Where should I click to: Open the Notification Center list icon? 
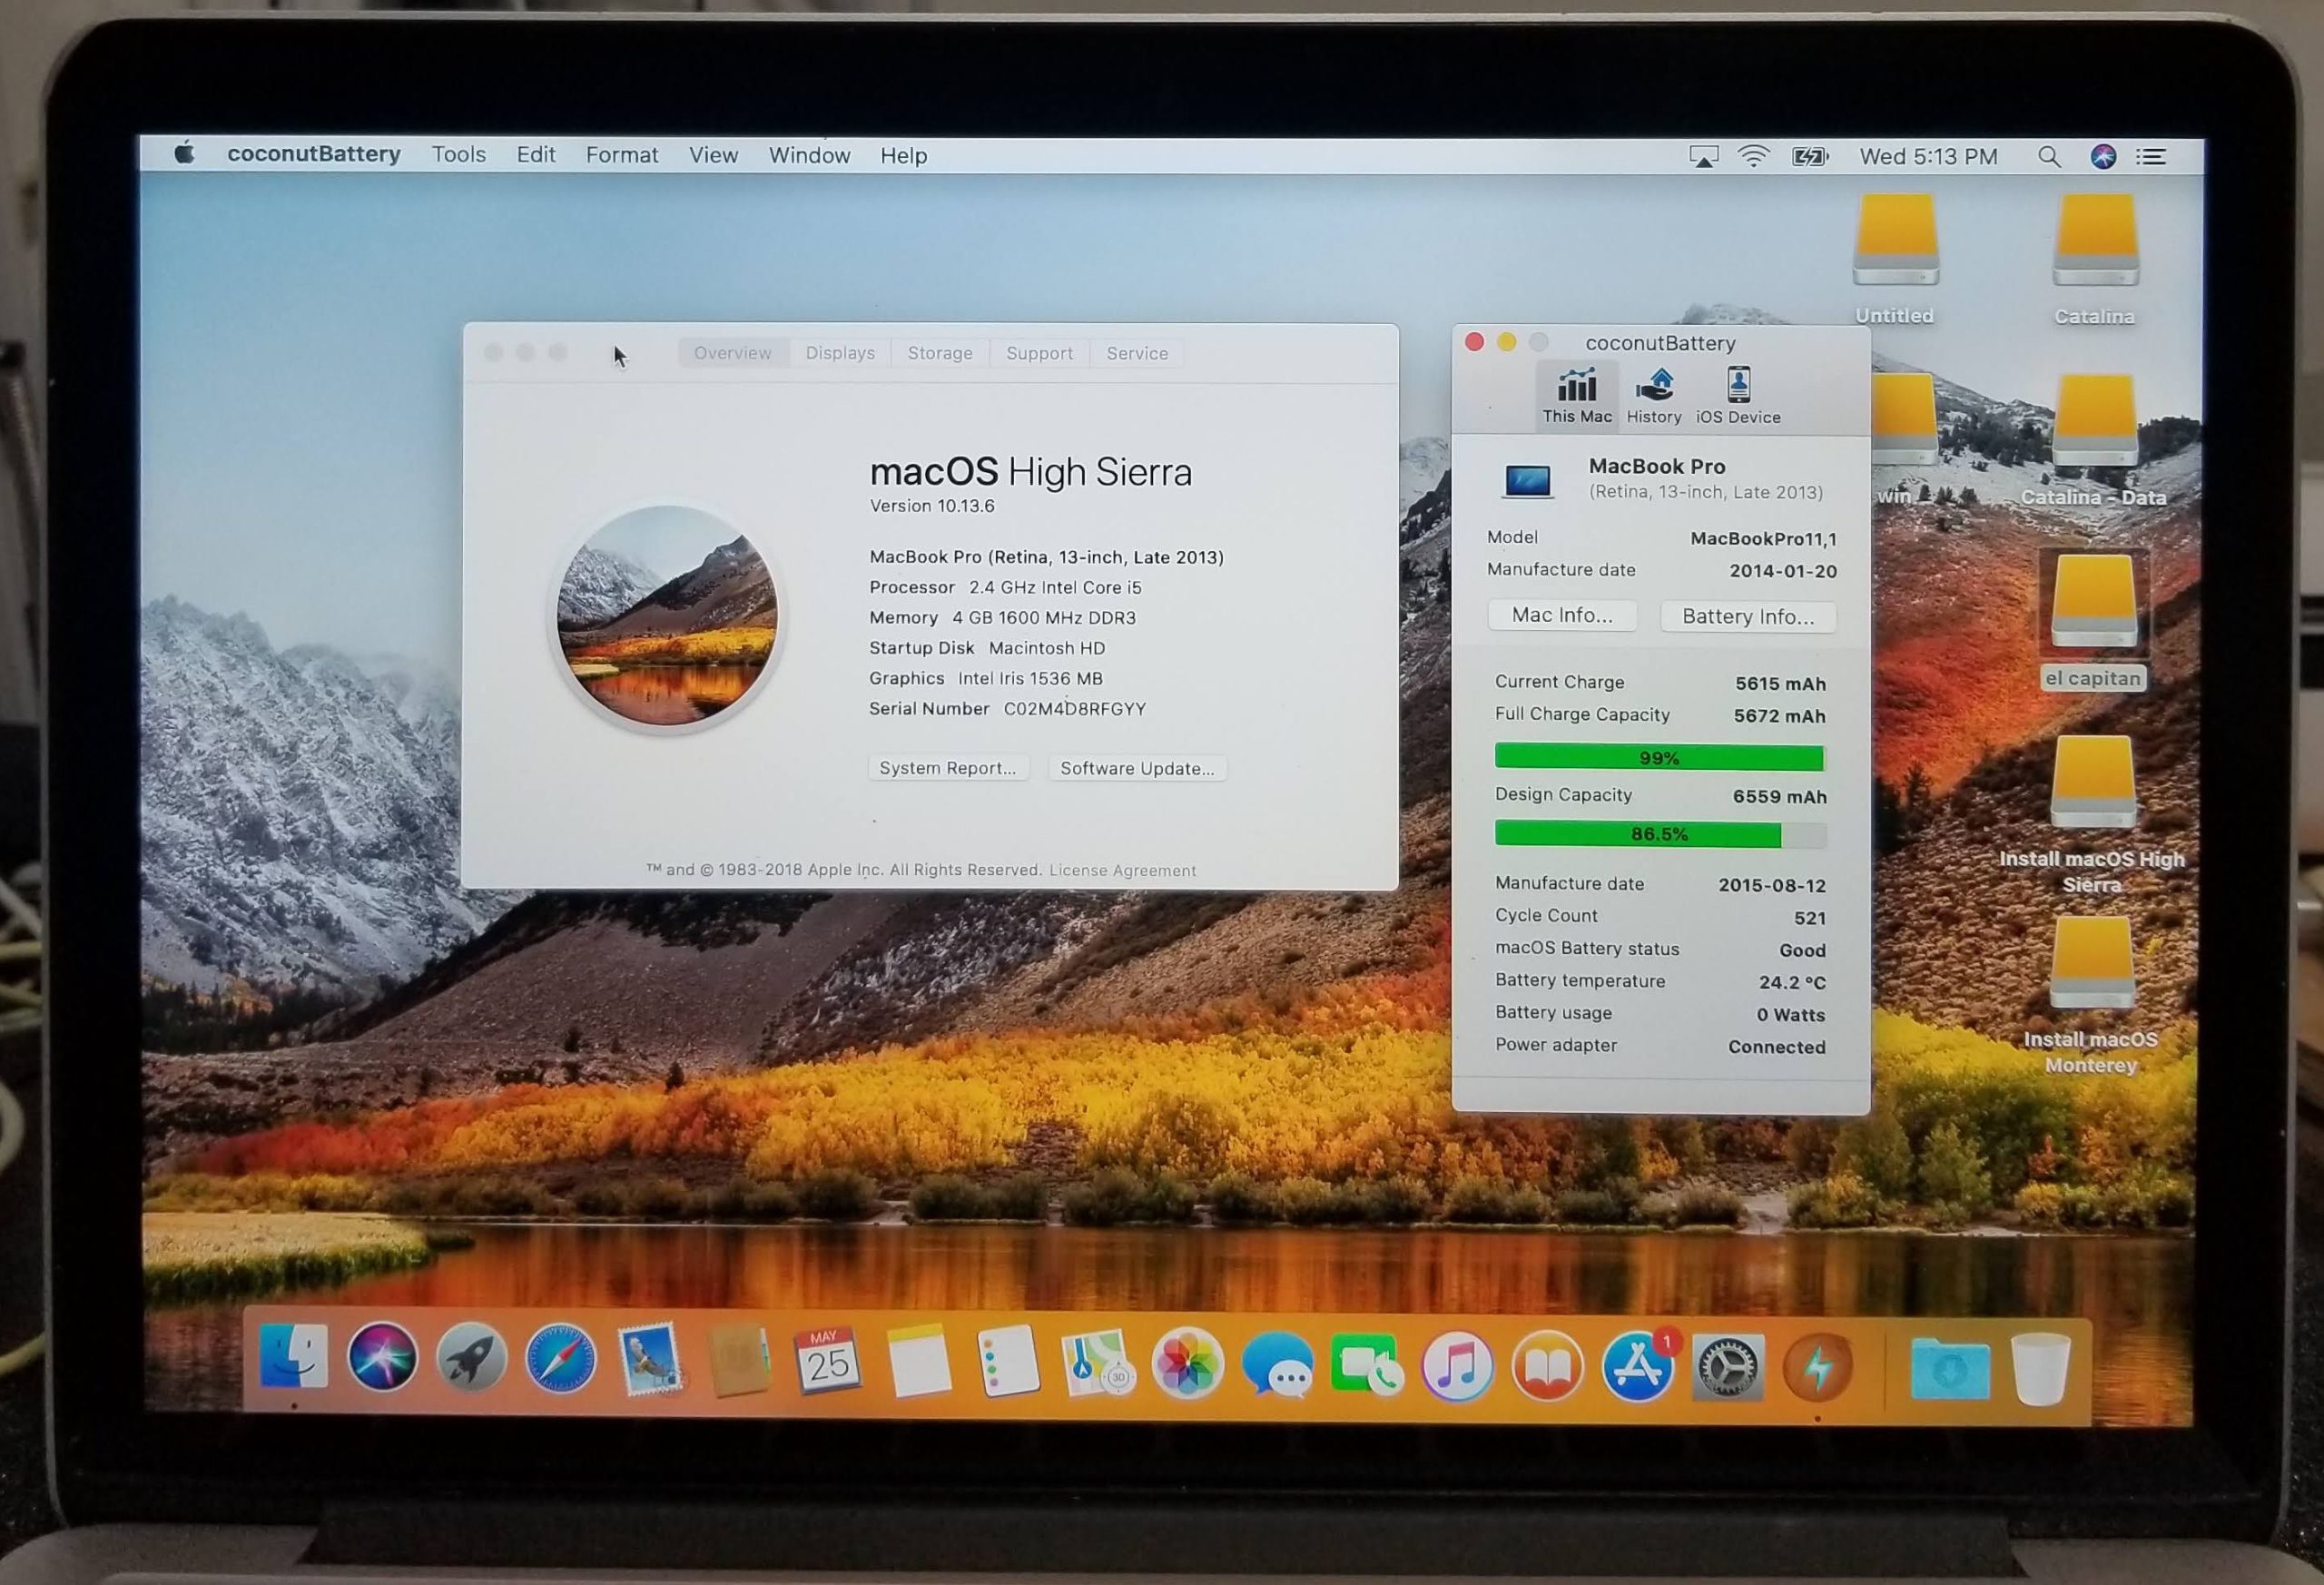point(2151,157)
